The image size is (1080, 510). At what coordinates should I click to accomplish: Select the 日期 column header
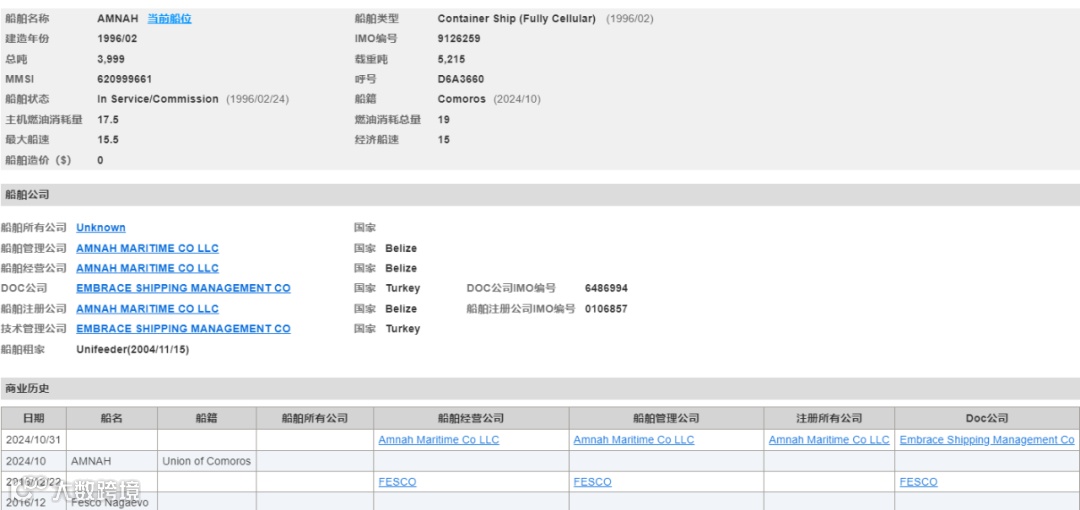[34, 418]
